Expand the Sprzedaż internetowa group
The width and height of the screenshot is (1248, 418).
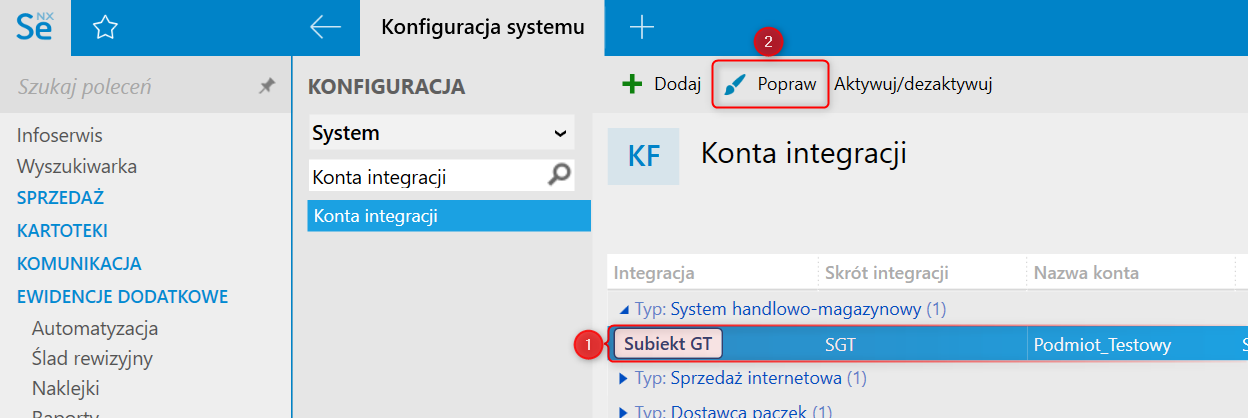click(625, 378)
